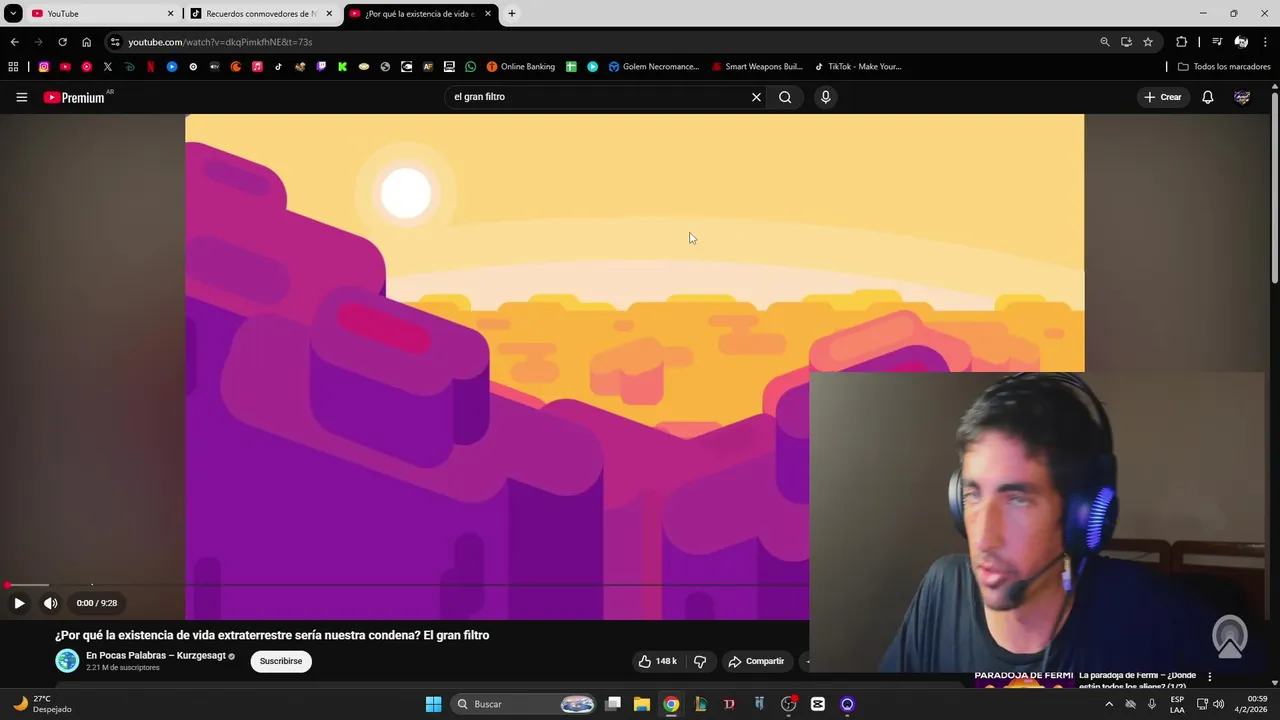The height and width of the screenshot is (720, 1280).
Task: Open a new browser tab
Action: pos(512,14)
